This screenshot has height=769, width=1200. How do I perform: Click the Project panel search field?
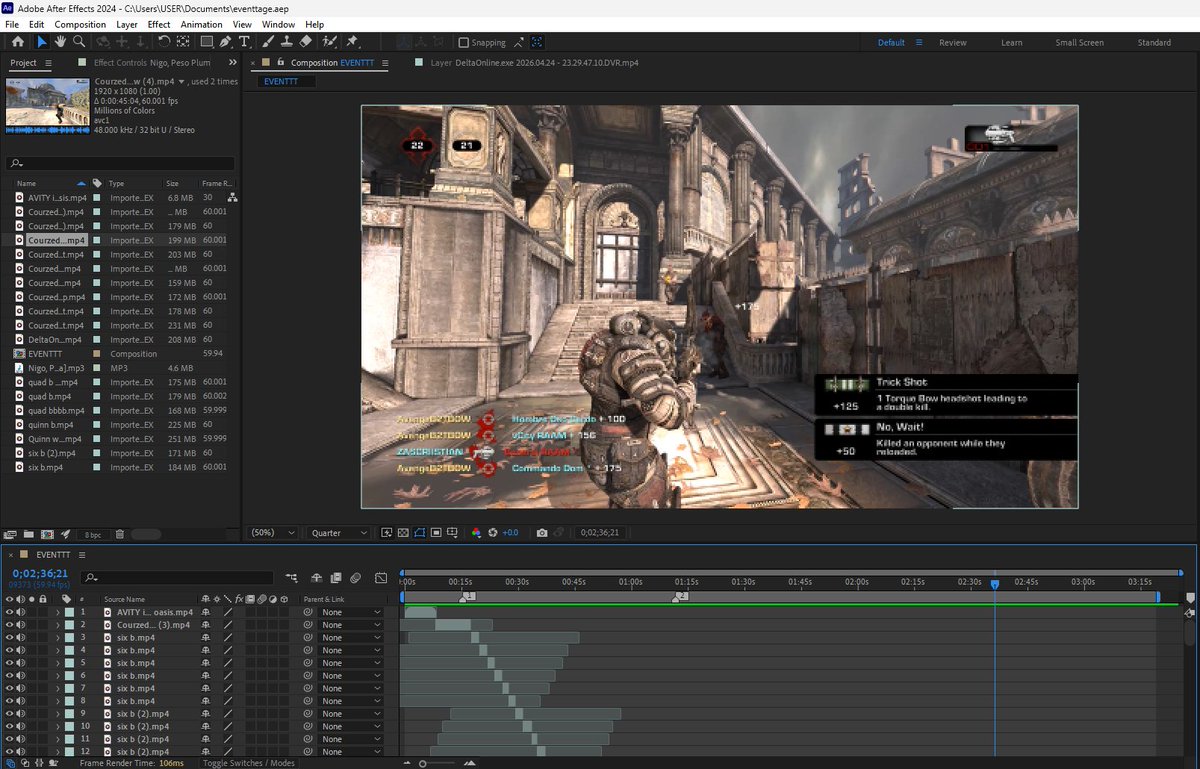[120, 163]
